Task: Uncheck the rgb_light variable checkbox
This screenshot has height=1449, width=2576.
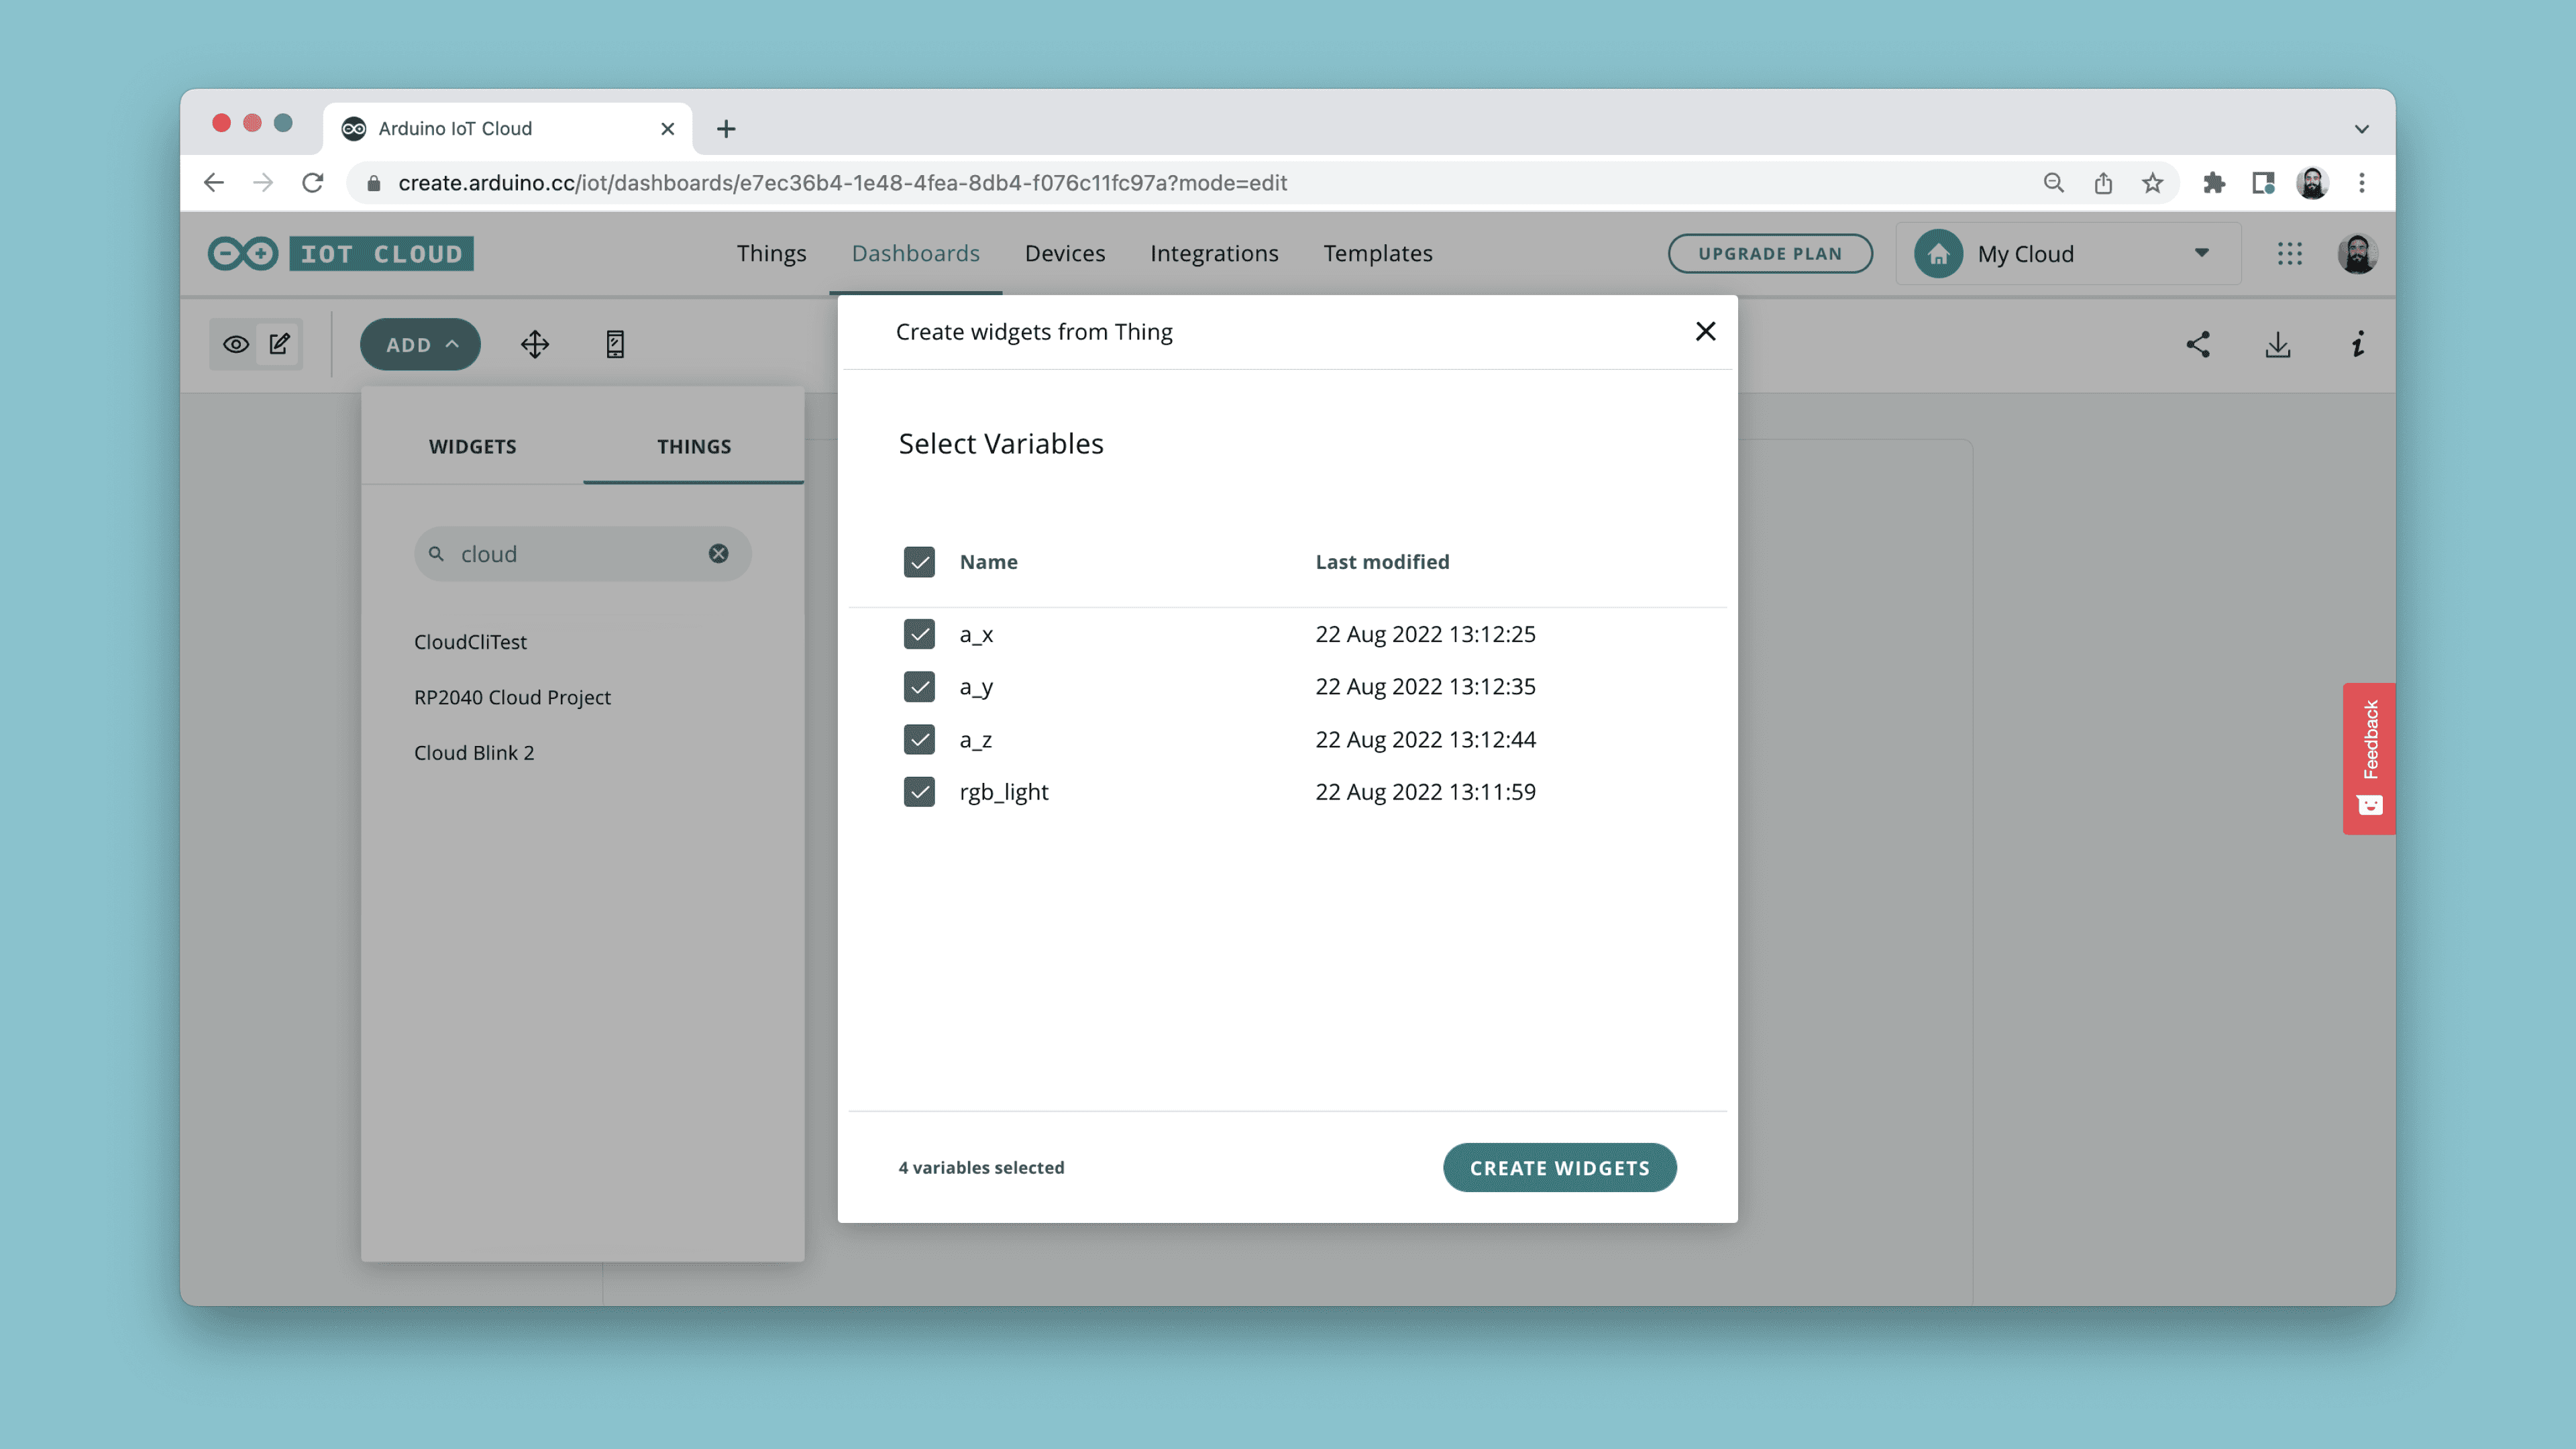Action: [x=919, y=792]
